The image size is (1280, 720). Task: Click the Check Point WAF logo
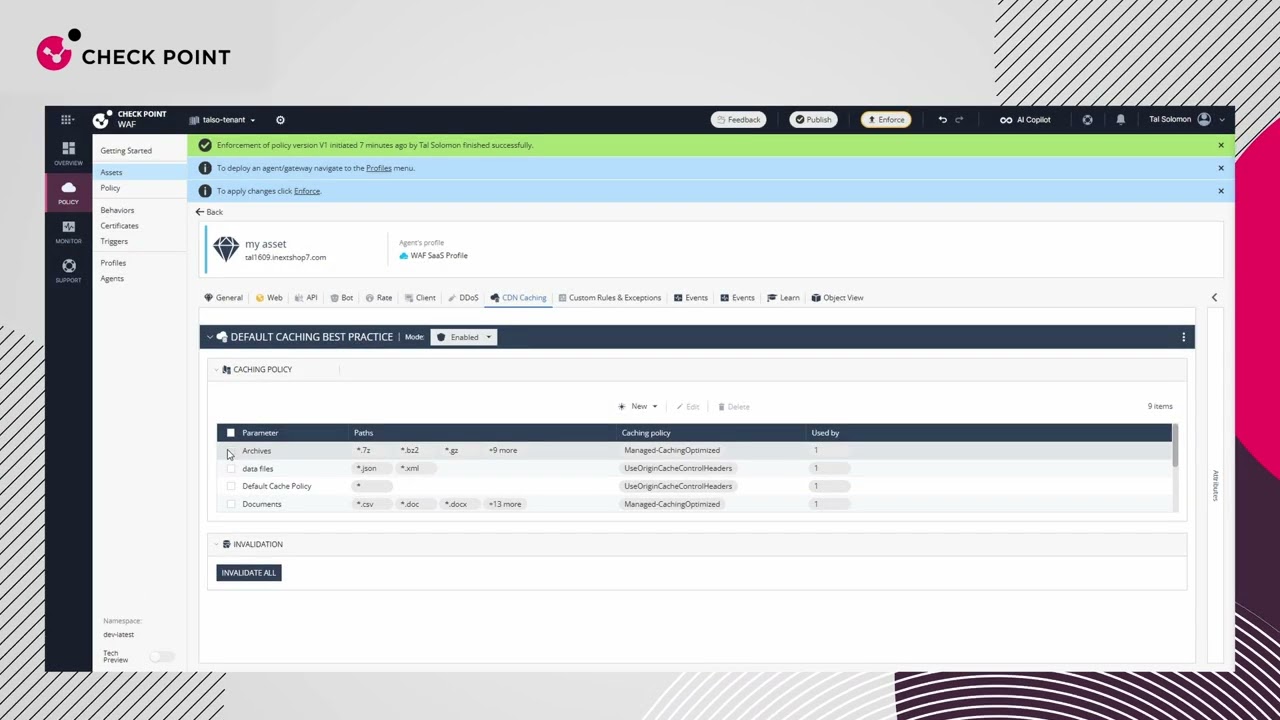coord(130,119)
